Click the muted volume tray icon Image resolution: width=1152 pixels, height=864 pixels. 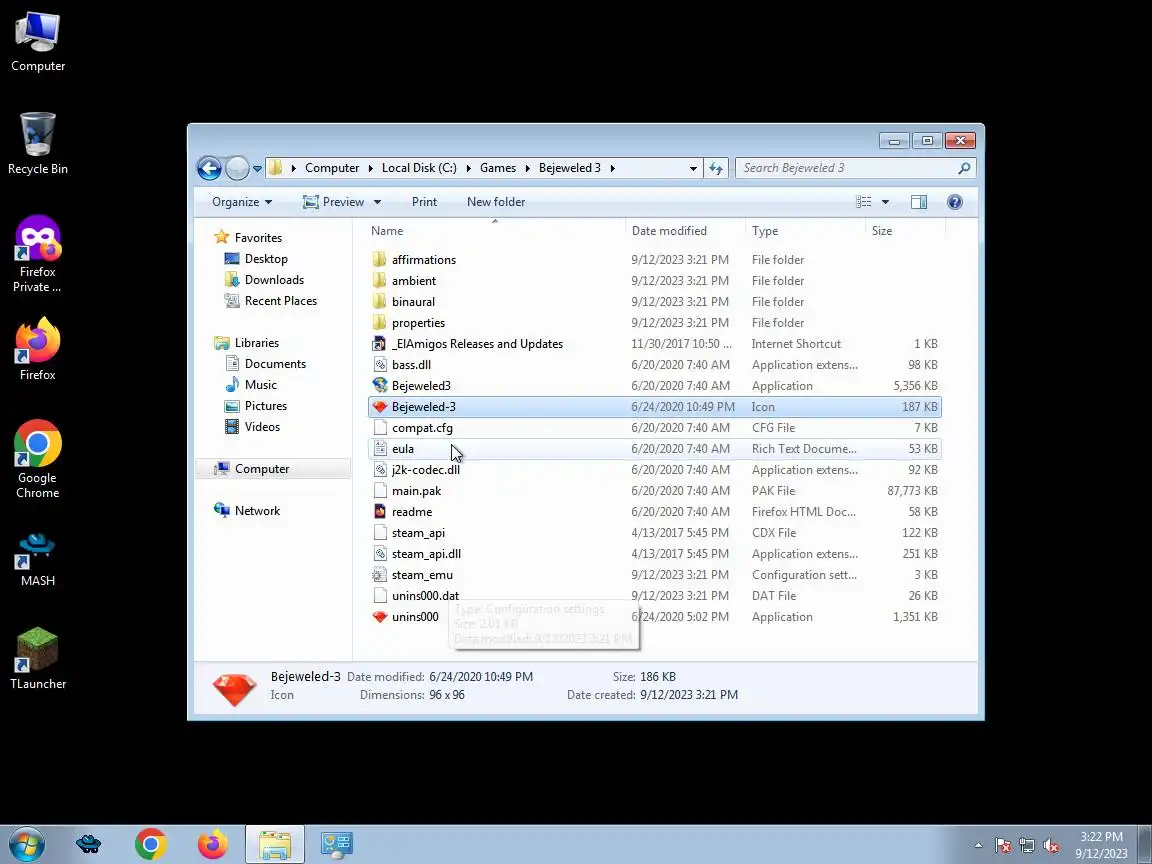(x=1051, y=846)
